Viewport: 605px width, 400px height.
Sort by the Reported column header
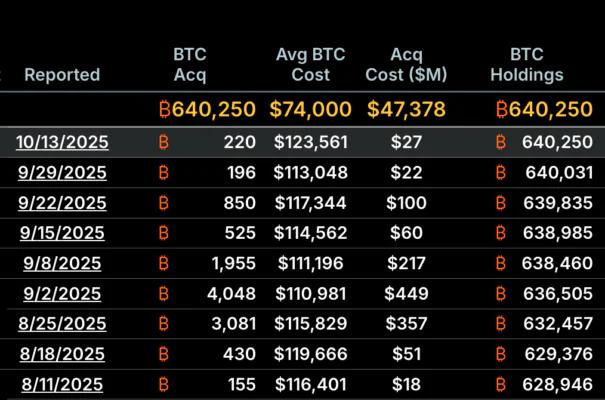click(x=62, y=75)
